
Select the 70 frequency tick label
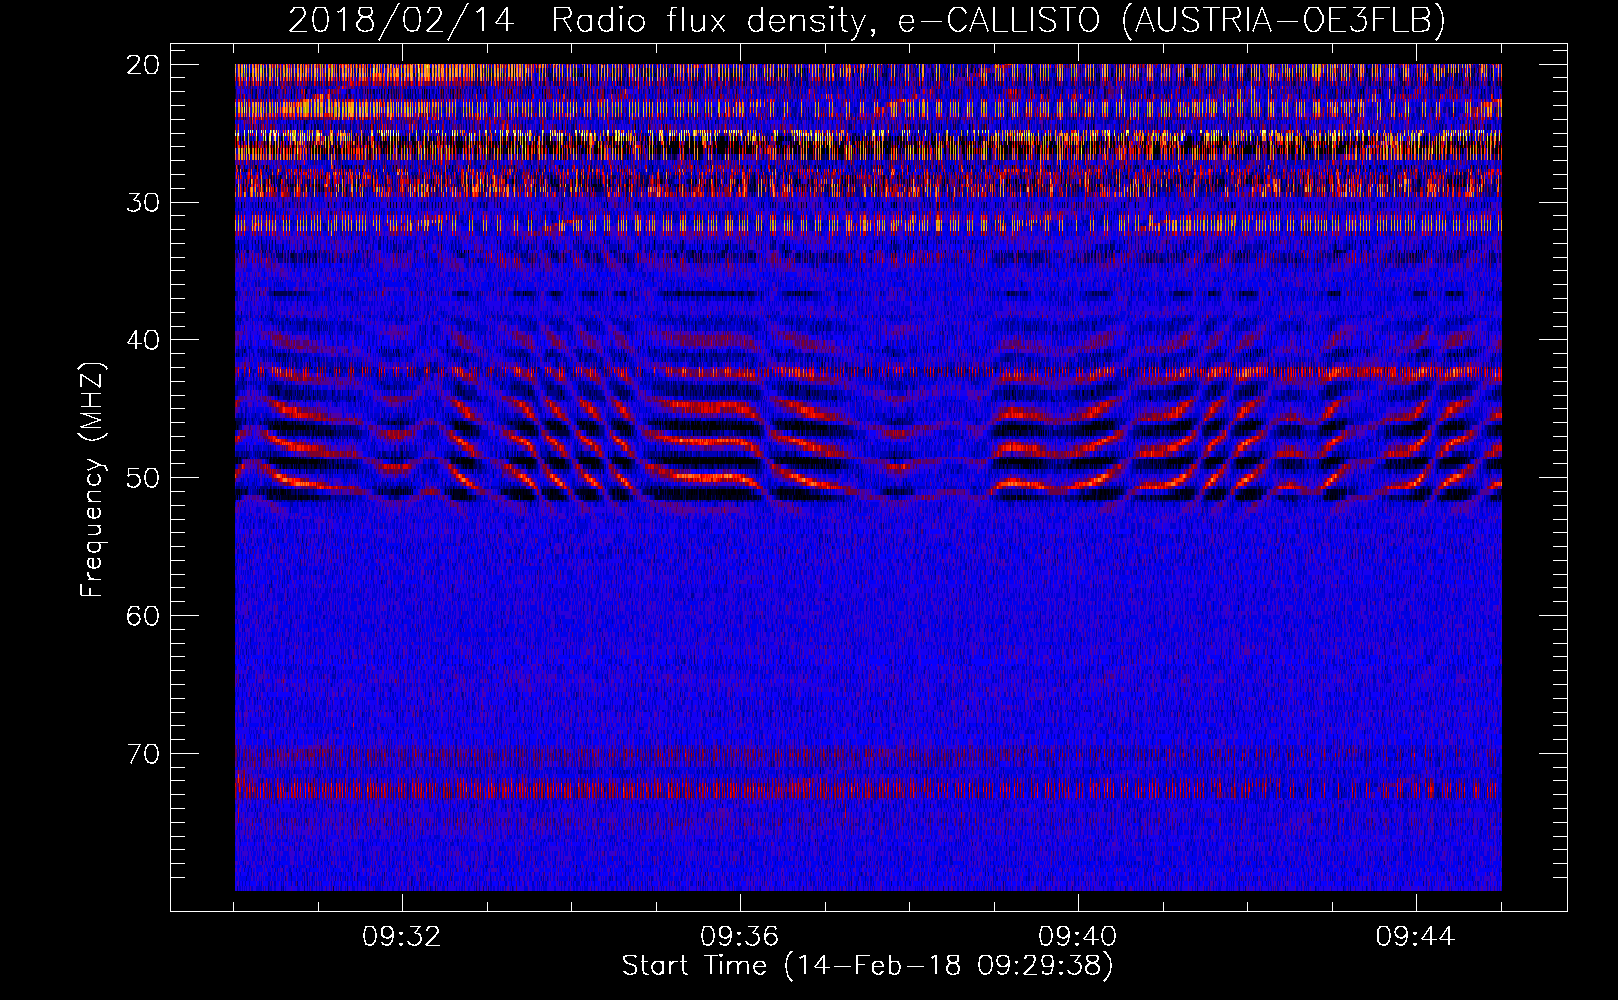click(144, 753)
